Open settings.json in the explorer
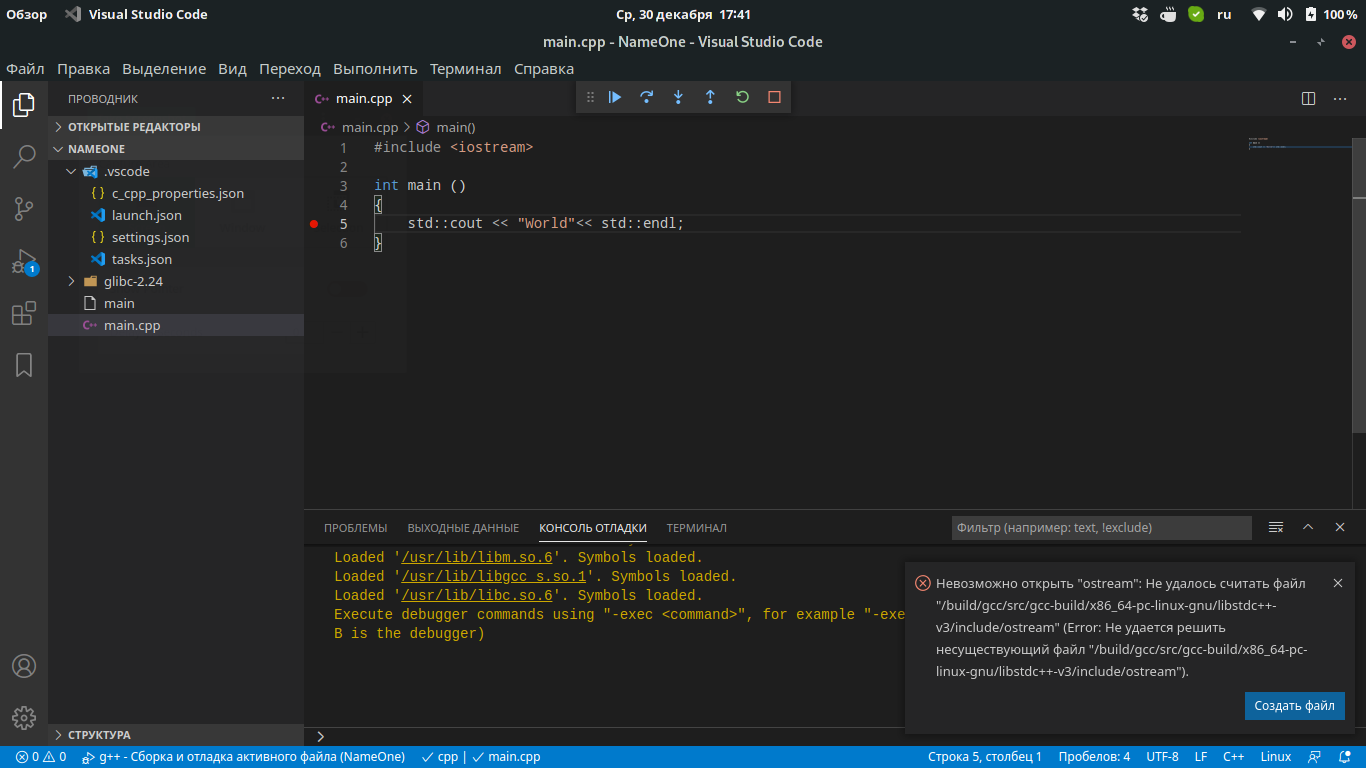1366x768 pixels. tap(176, 237)
